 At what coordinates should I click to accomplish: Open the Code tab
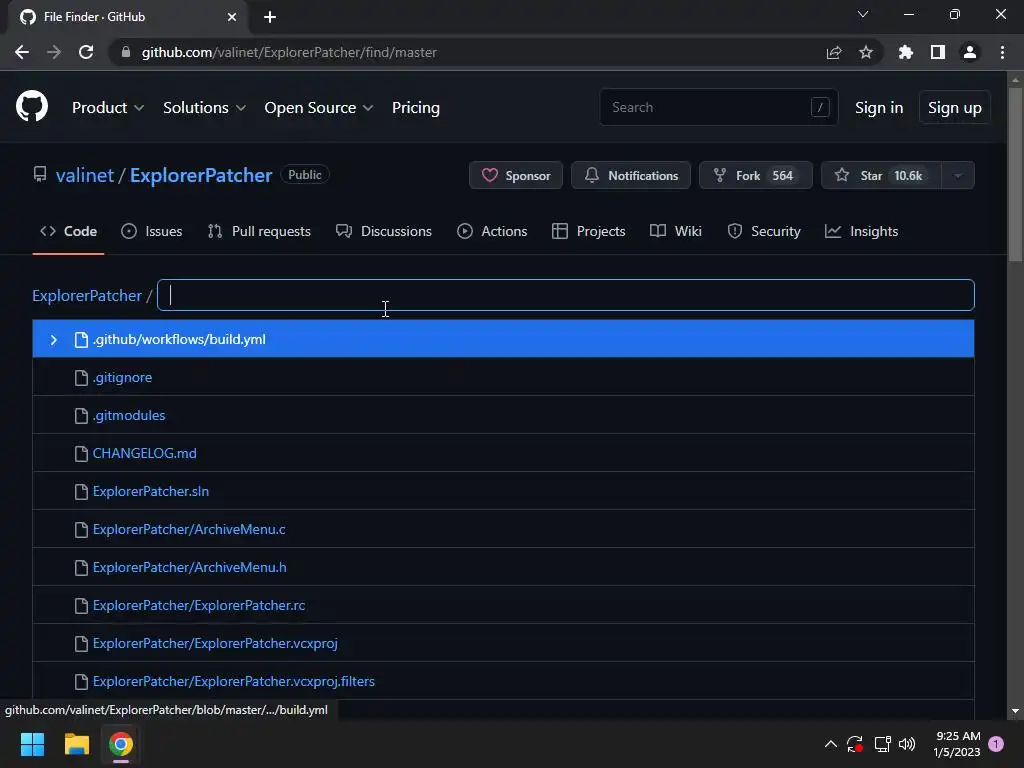point(69,231)
